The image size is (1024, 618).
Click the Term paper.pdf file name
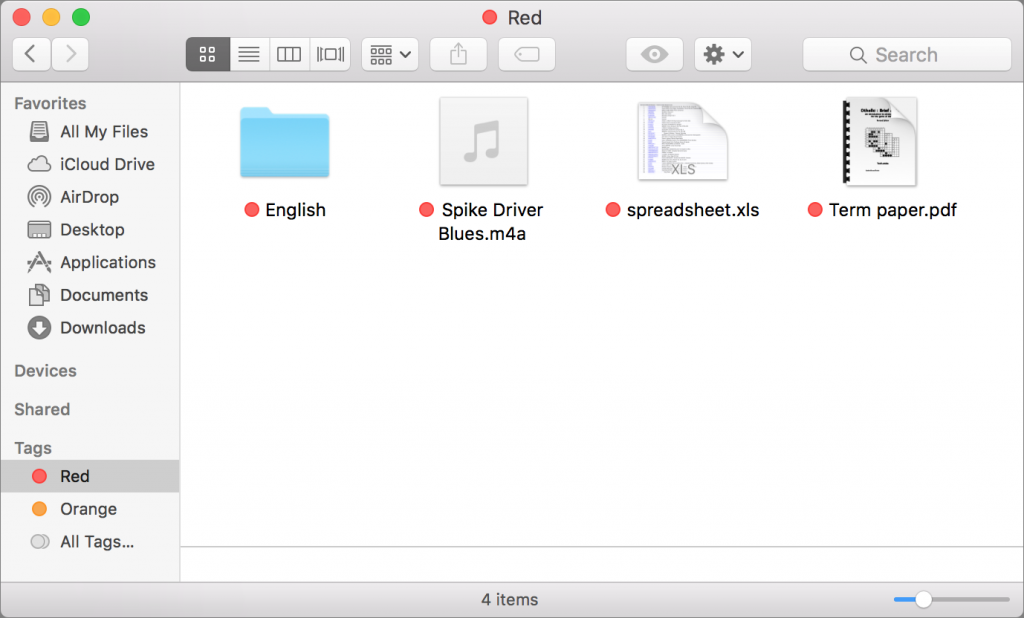click(893, 210)
